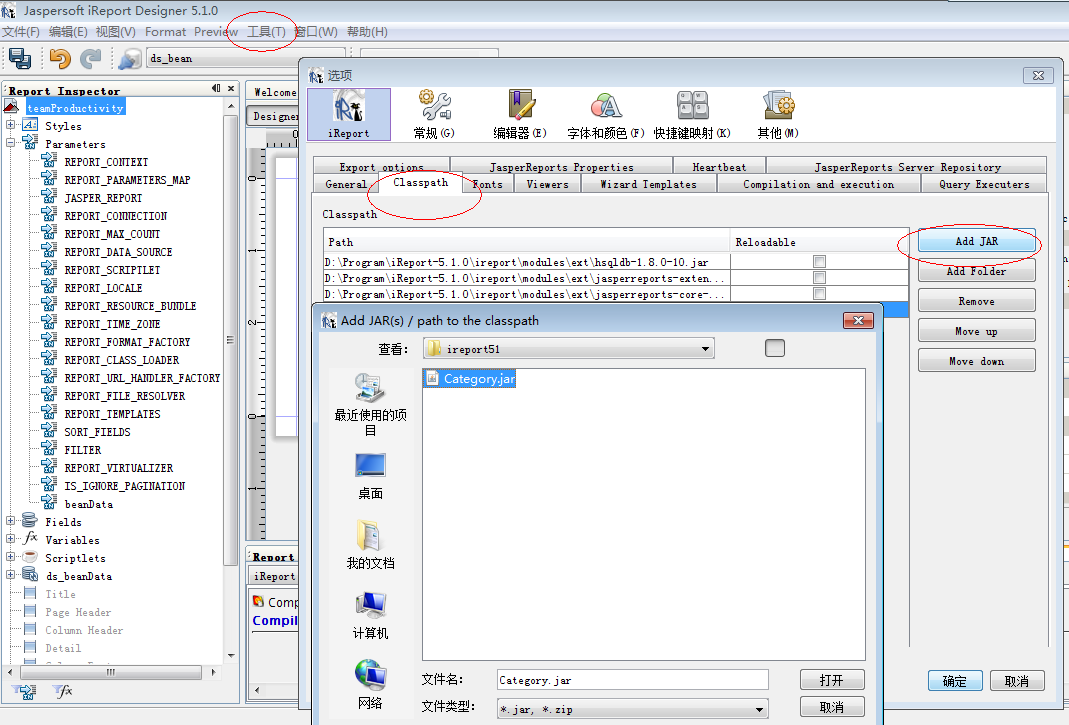
Task: Go to 网络 network location
Action: click(370, 685)
